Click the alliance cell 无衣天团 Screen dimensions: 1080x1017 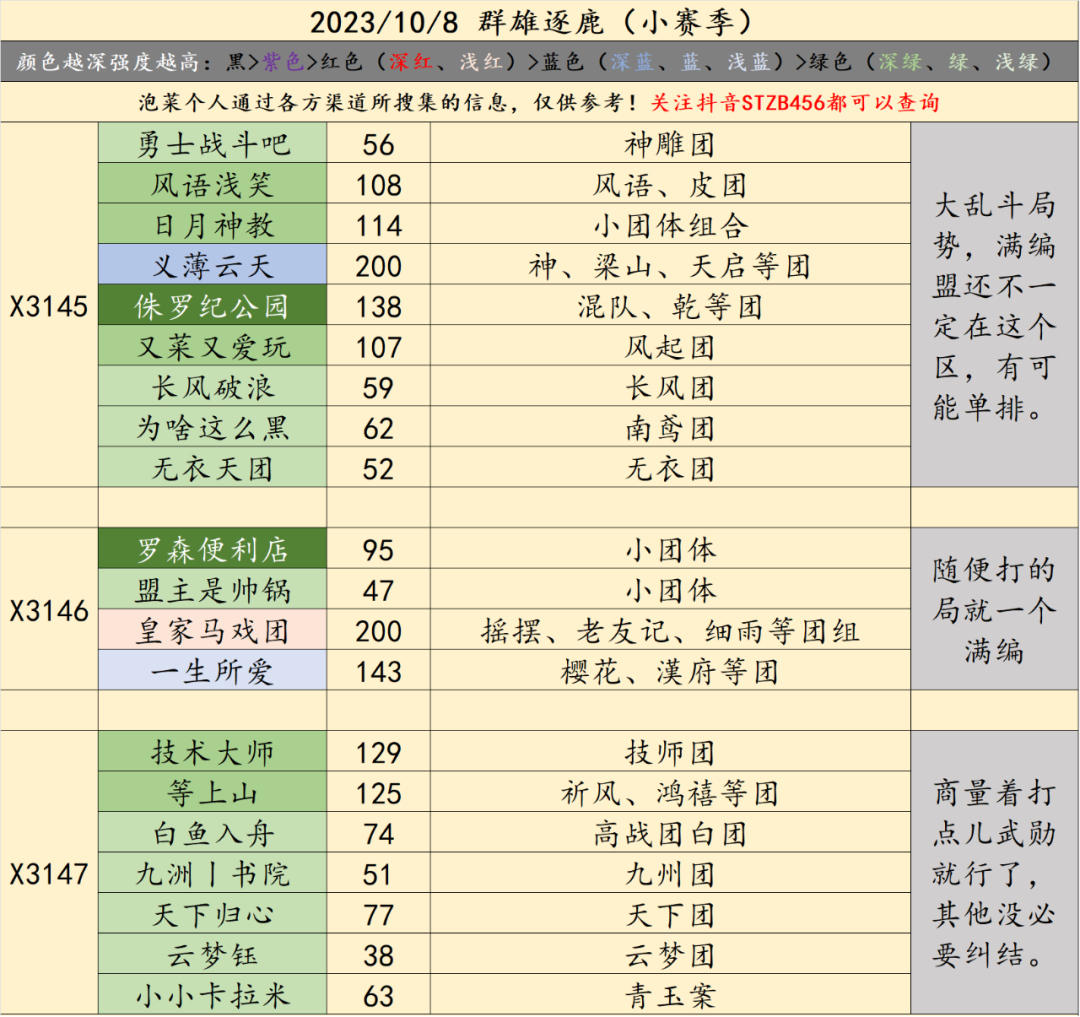[x=212, y=468]
